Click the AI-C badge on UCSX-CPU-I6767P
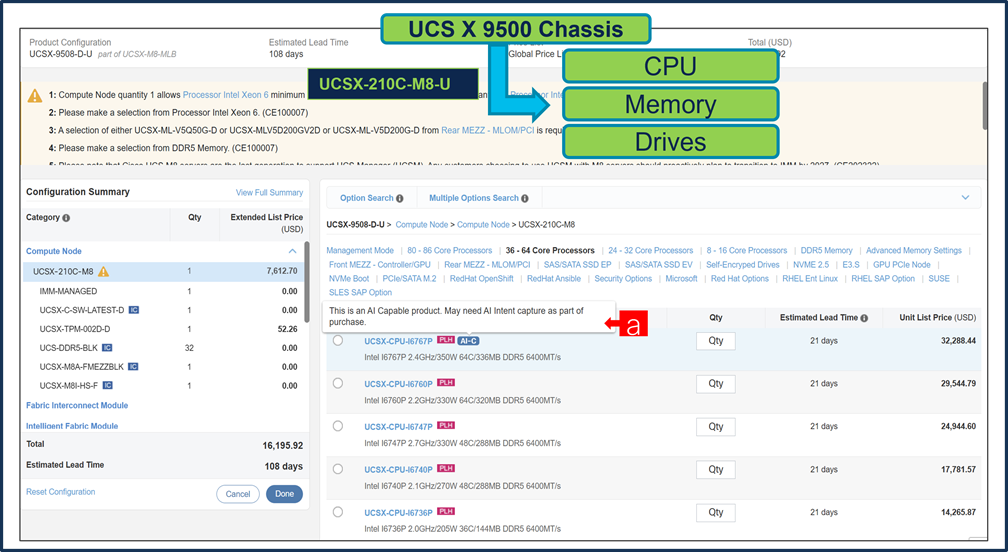The height and width of the screenshot is (552, 1008). tap(468, 341)
